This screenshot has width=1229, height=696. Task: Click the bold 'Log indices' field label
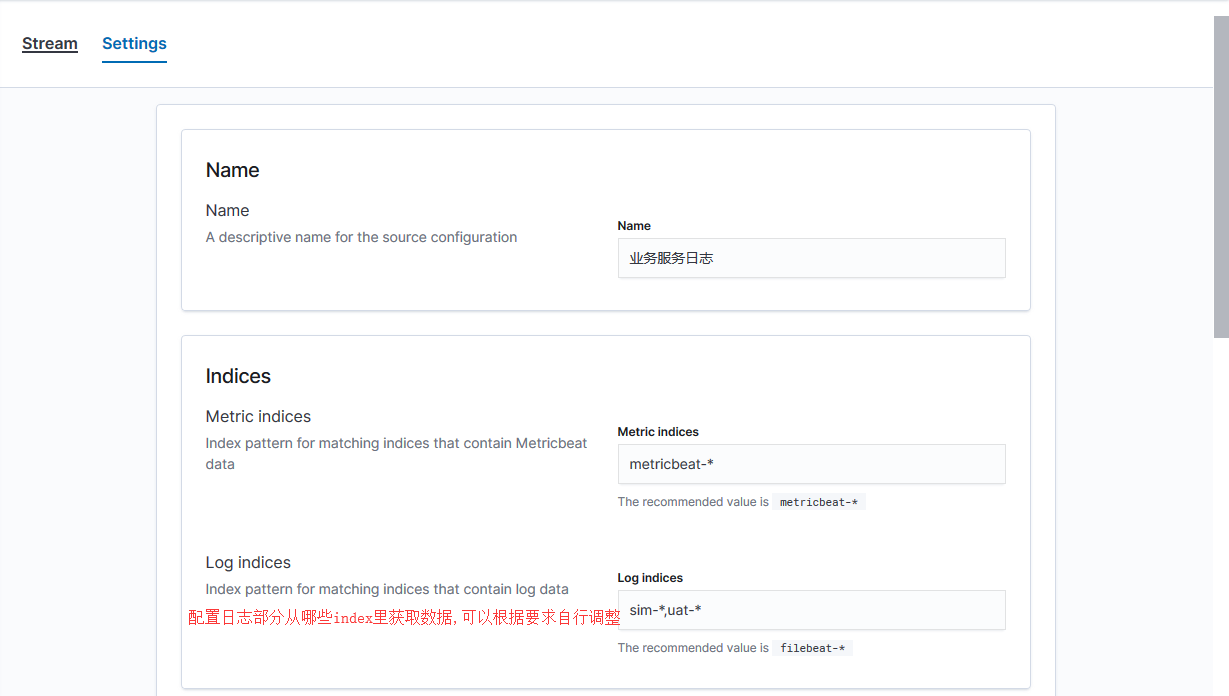pos(650,578)
